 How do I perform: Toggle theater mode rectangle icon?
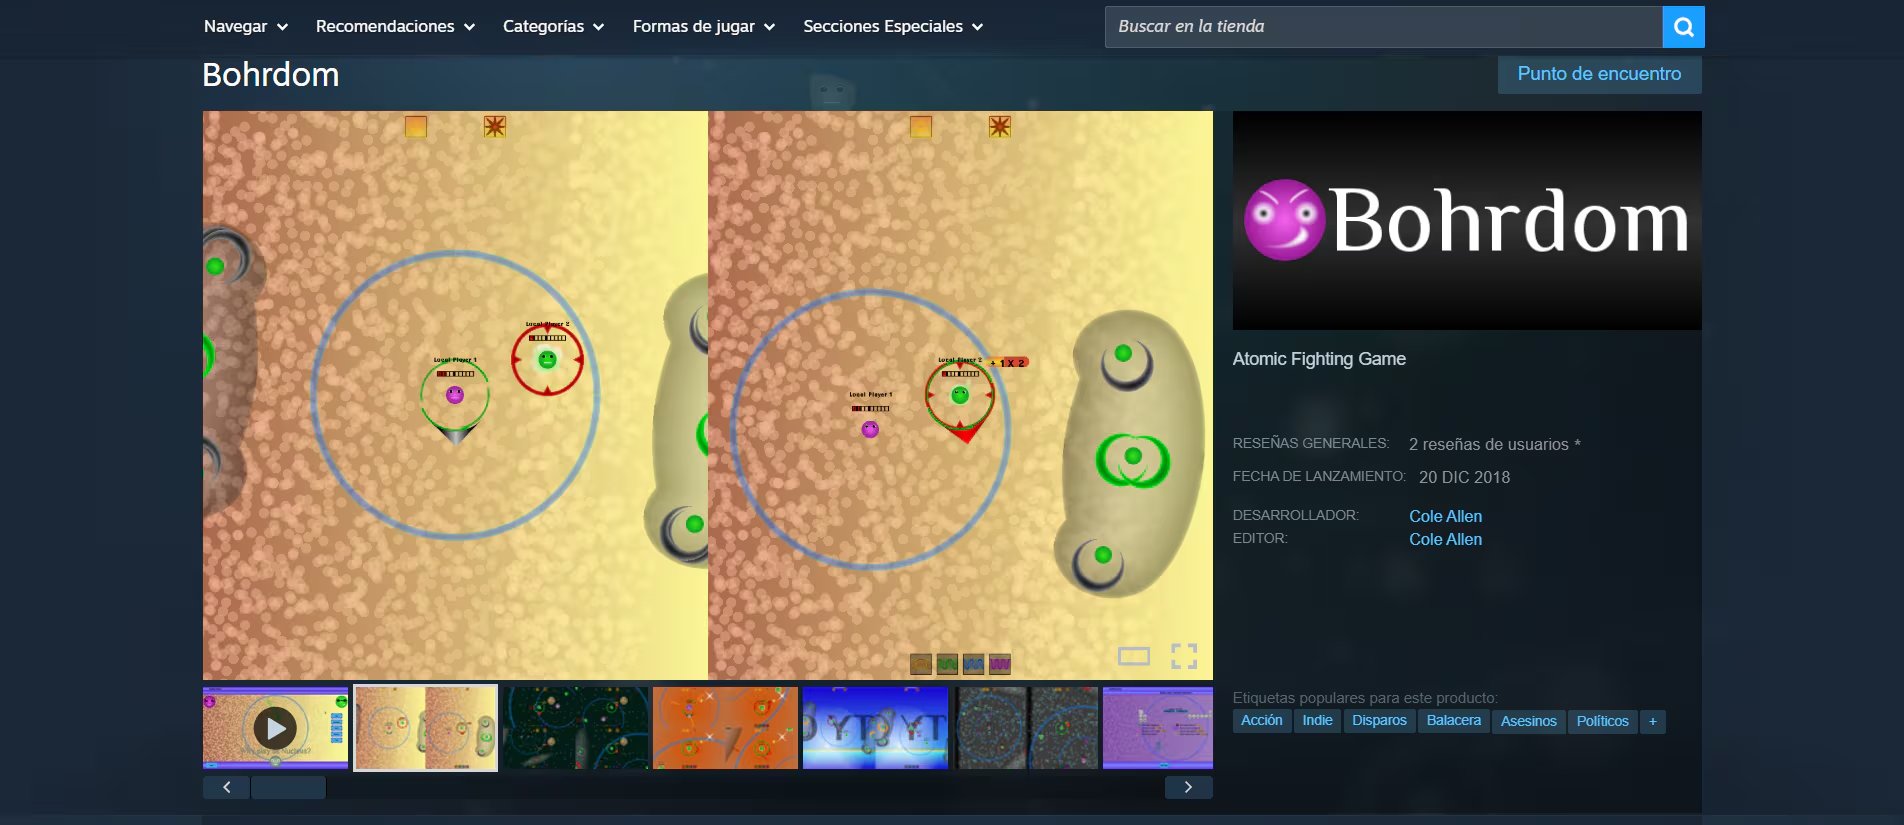[x=1134, y=656]
